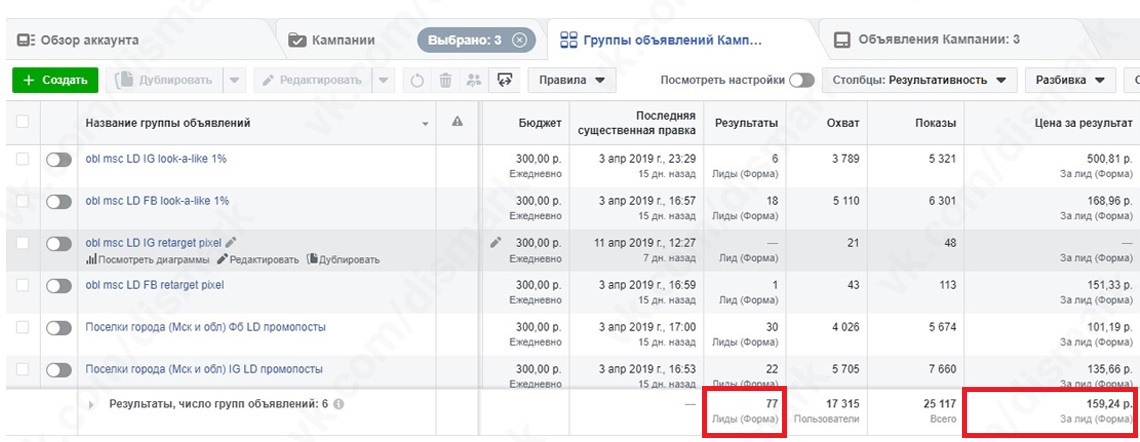Click the preview/share icon beside Правила

[x=505, y=80]
